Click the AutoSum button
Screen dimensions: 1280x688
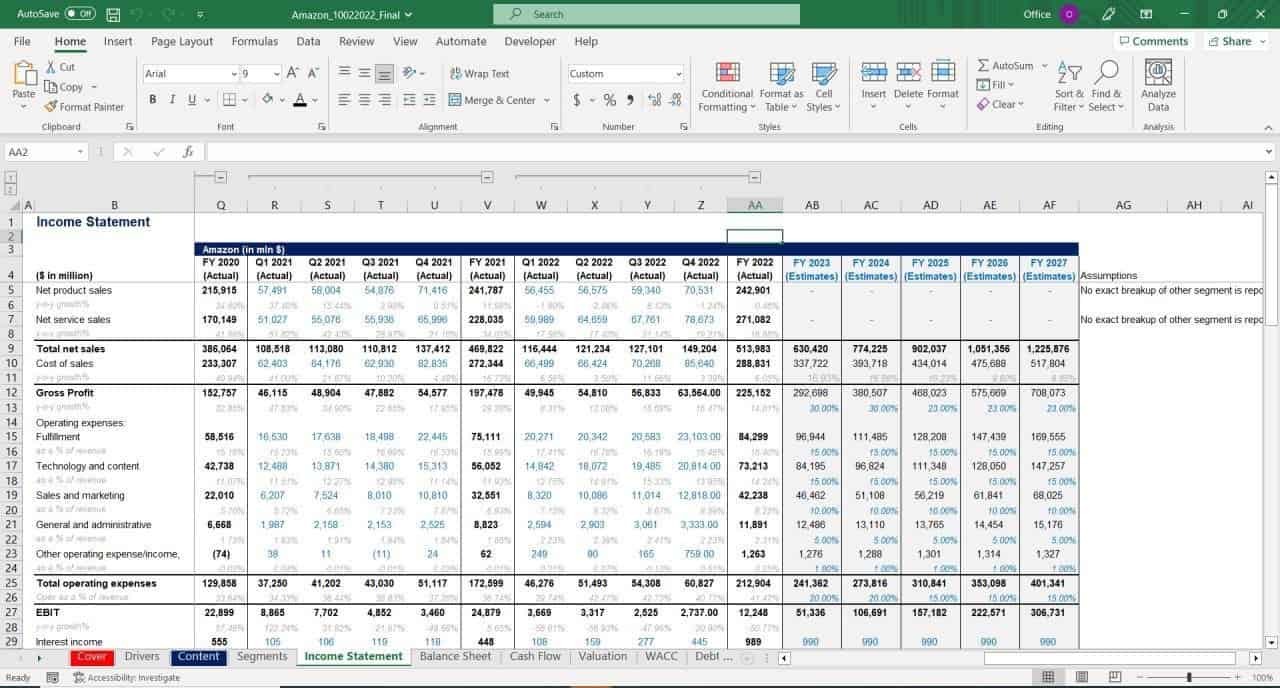tap(1005, 65)
